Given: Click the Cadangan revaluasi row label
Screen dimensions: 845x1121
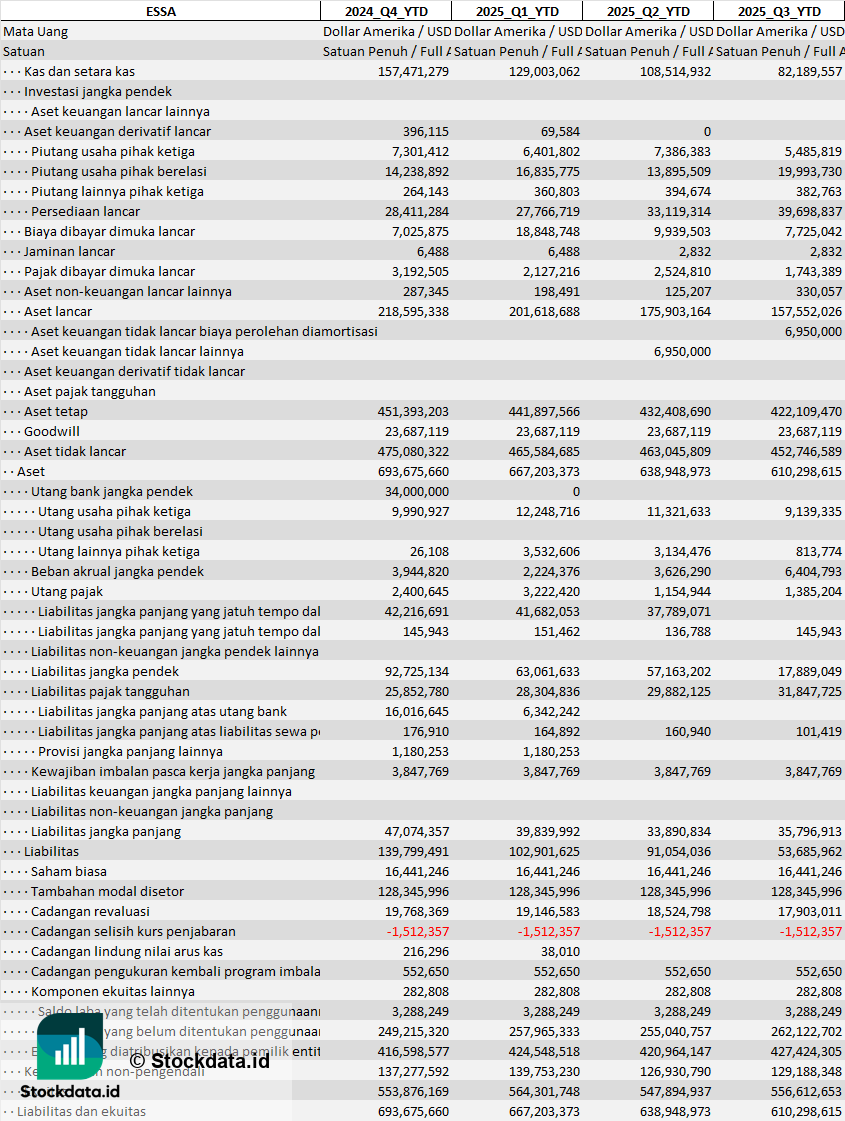Looking at the screenshot, I should coord(90,911).
